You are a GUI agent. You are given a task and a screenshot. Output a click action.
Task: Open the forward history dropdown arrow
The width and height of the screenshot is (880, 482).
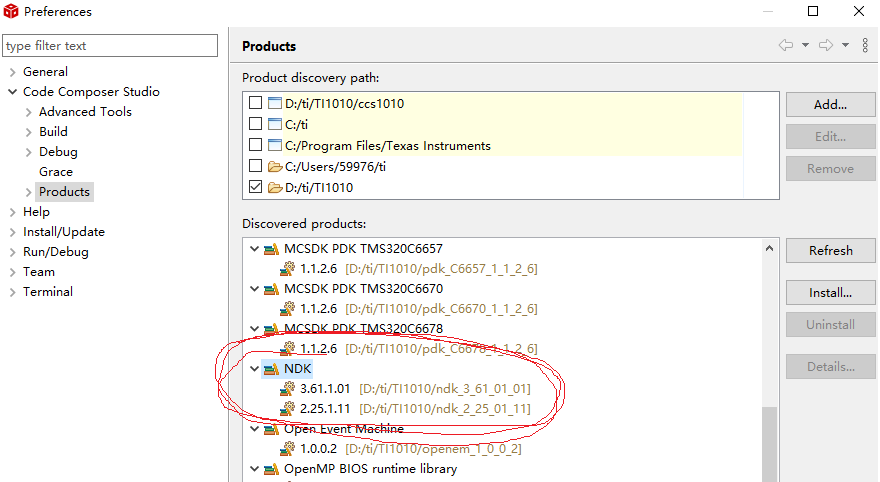(x=845, y=45)
